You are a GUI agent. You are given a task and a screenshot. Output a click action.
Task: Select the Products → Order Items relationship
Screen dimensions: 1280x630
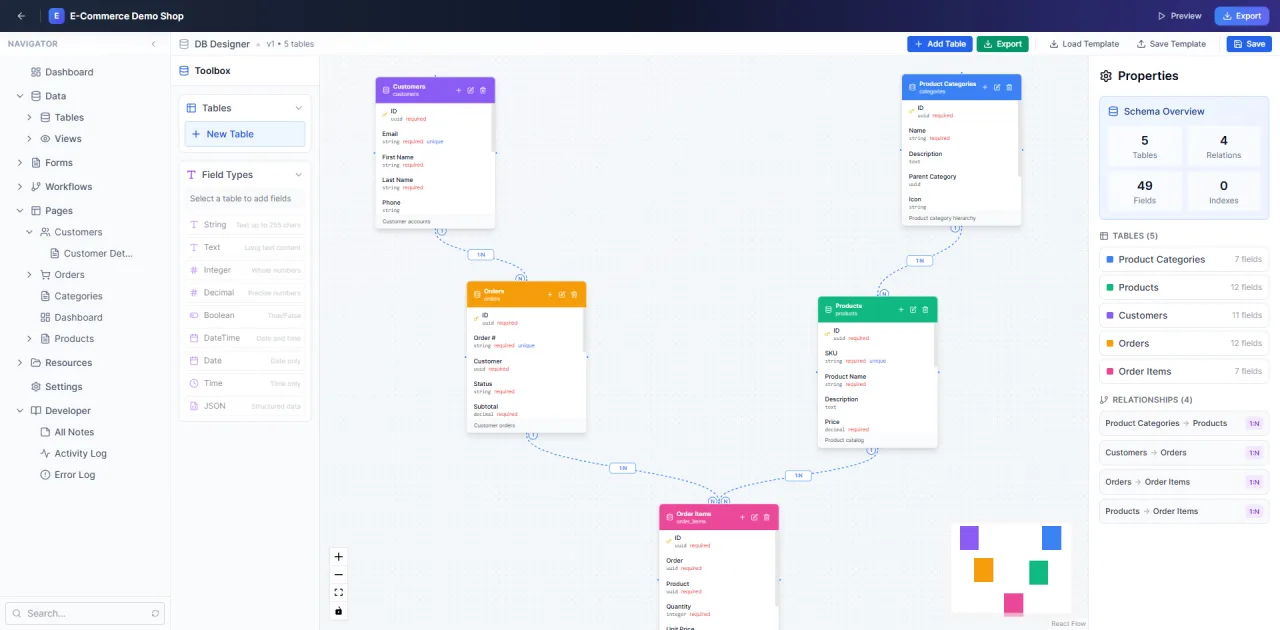click(1184, 511)
